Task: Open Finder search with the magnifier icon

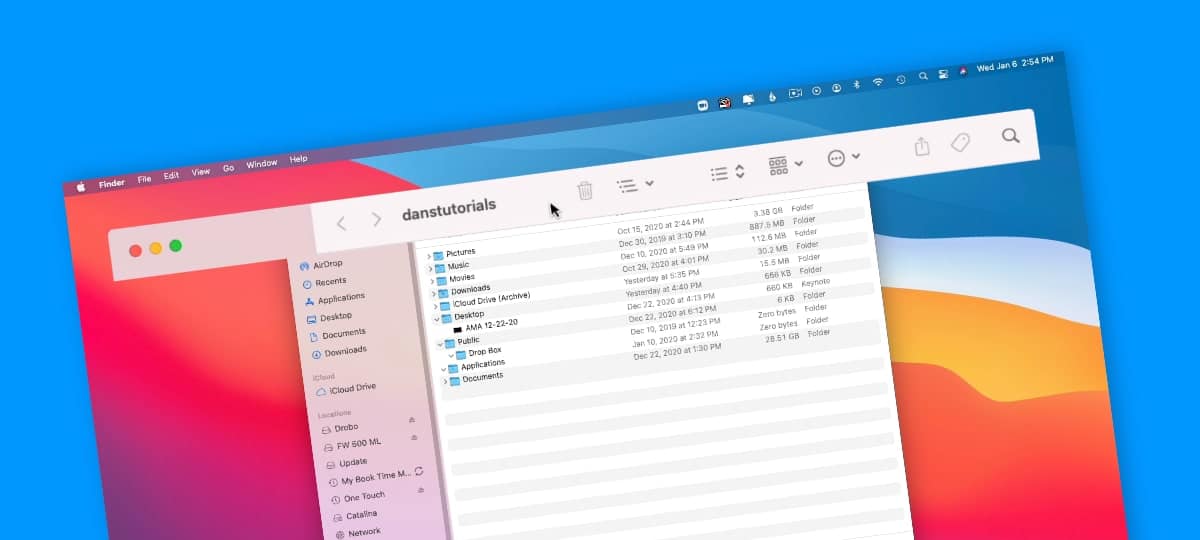Action: click(x=1011, y=136)
